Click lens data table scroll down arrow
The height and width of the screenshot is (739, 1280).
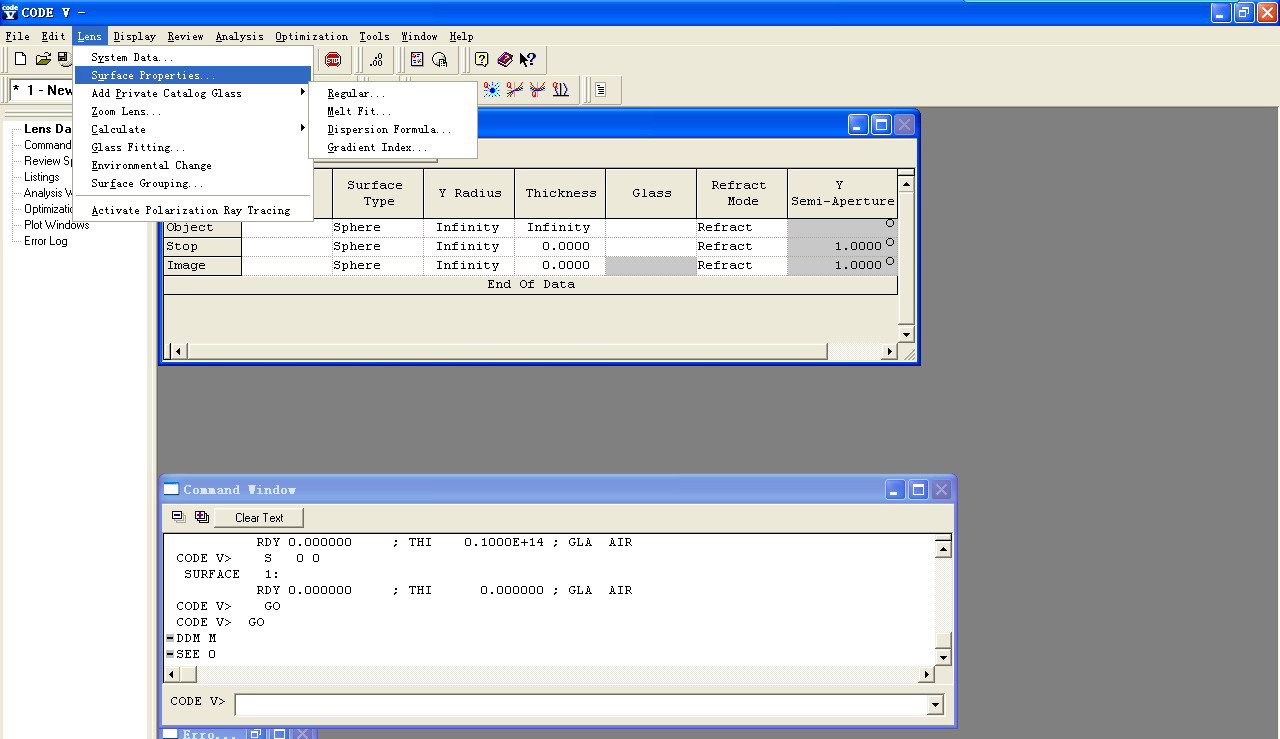(x=906, y=334)
